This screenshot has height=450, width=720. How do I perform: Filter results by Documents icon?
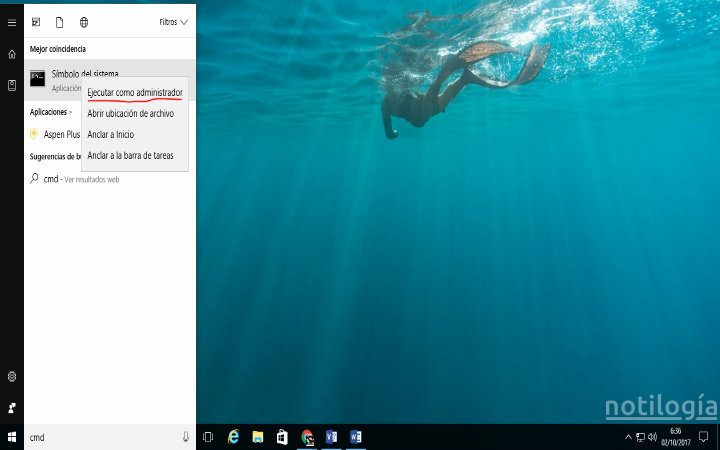tap(60, 22)
